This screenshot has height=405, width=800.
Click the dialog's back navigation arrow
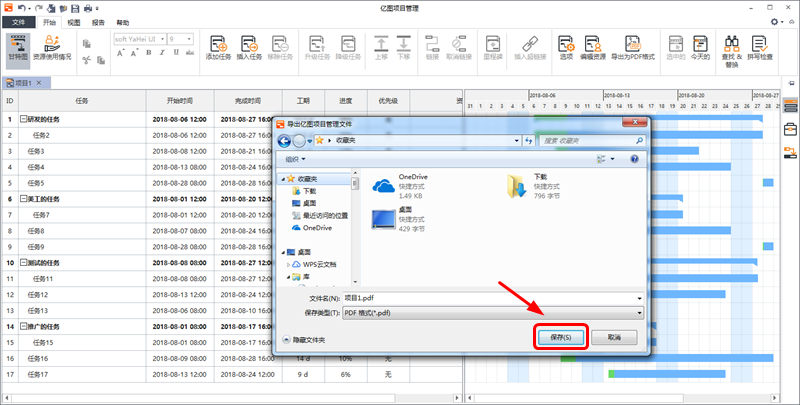click(284, 141)
